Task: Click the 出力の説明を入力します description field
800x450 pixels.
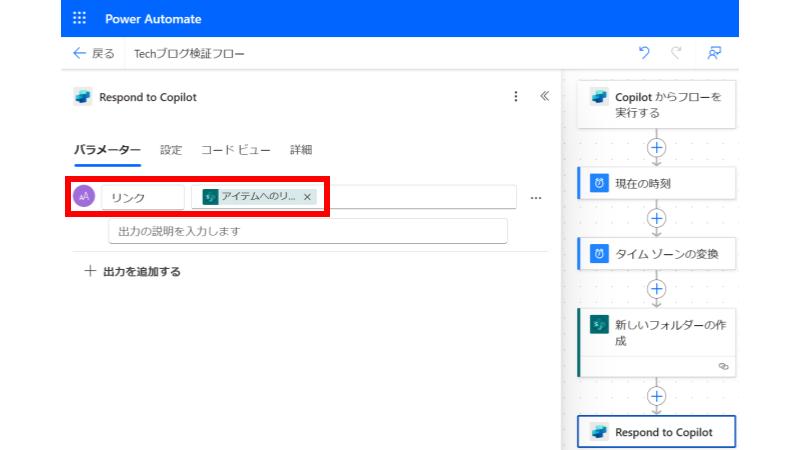Action: (308, 231)
